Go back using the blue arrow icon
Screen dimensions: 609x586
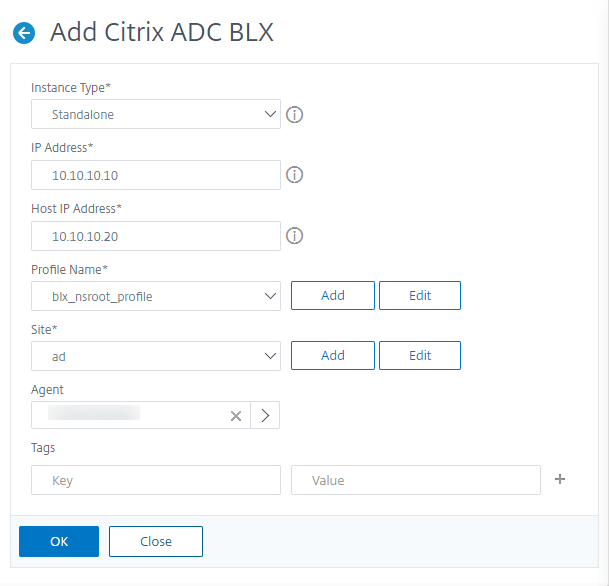click(24, 33)
